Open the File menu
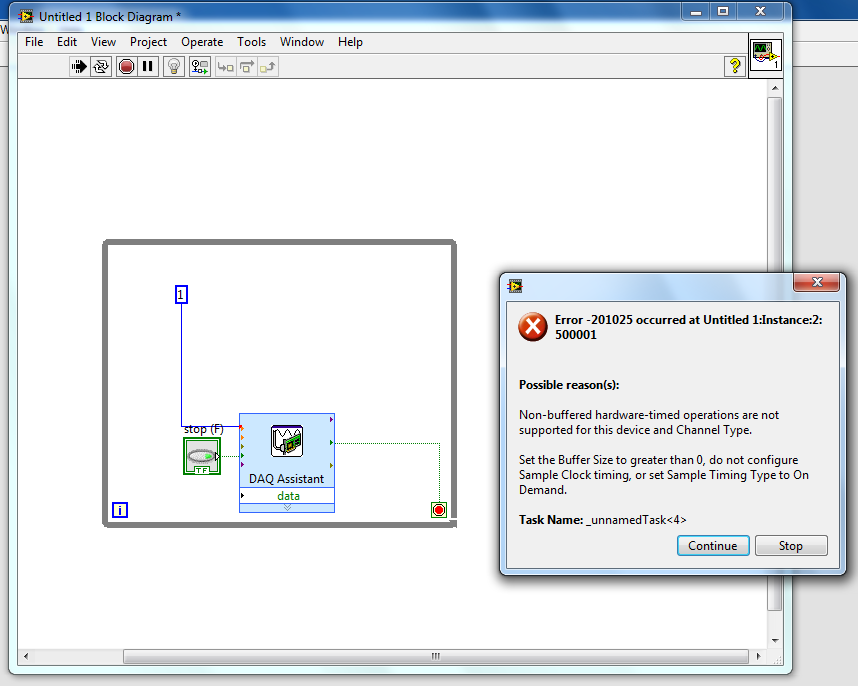This screenshot has height=686, width=858. 34,42
